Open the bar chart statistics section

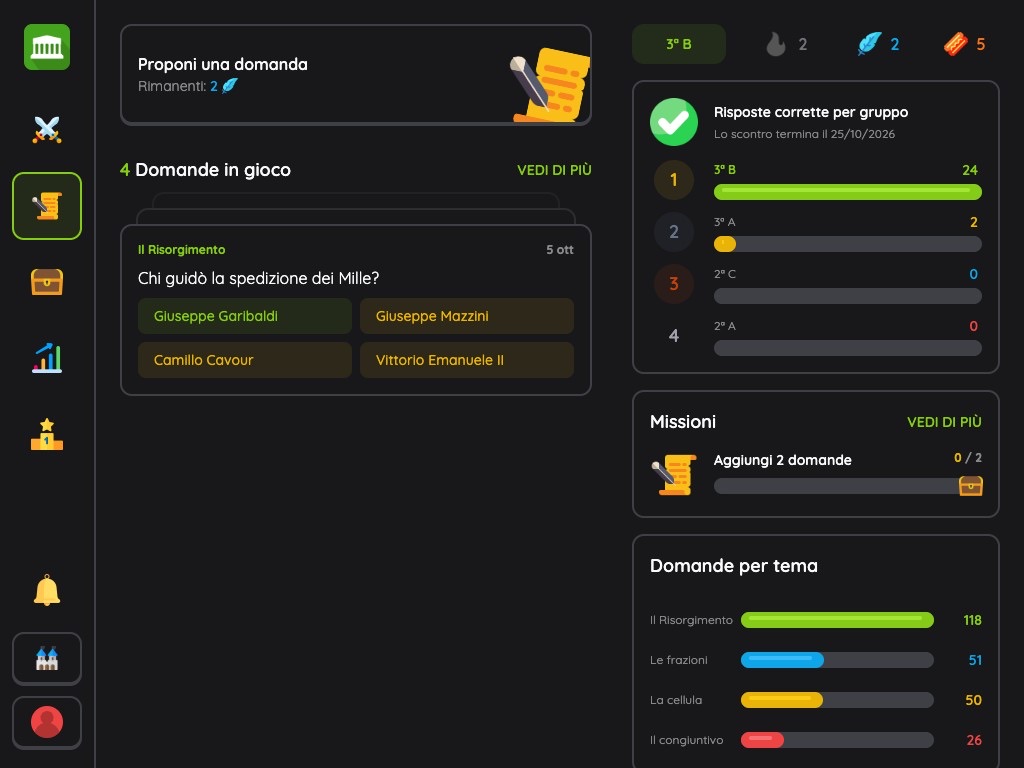[x=47, y=359]
